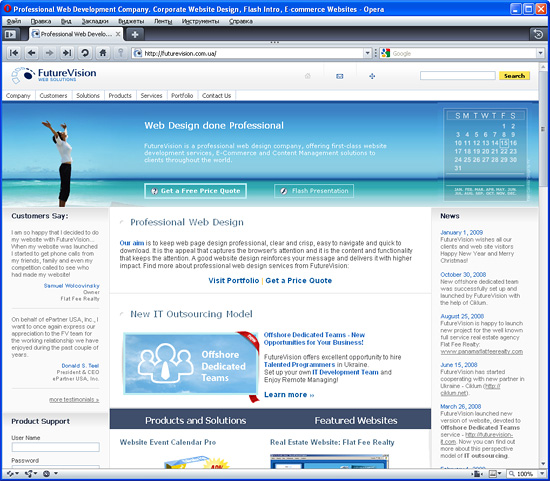This screenshot has width=550, height=481.
Task: Select day 15 in the calendar
Action: [504, 143]
